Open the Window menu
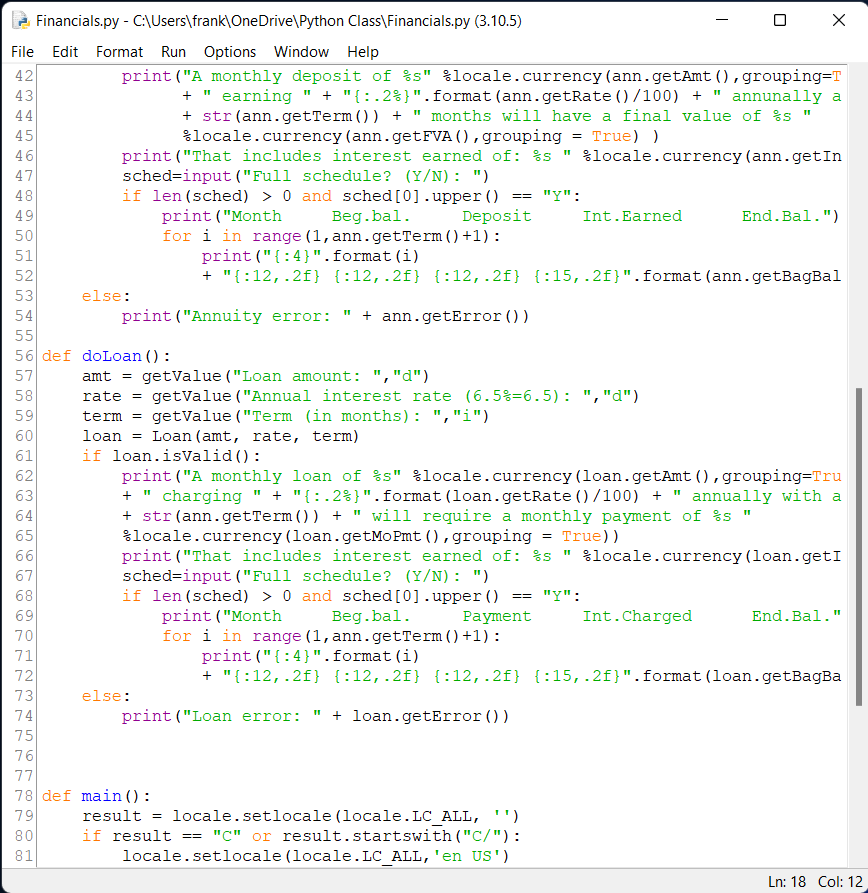Image resolution: width=868 pixels, height=893 pixels. click(301, 52)
